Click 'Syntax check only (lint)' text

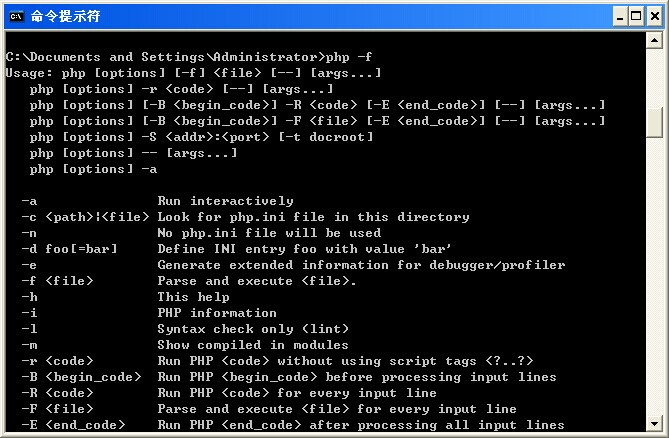point(253,329)
